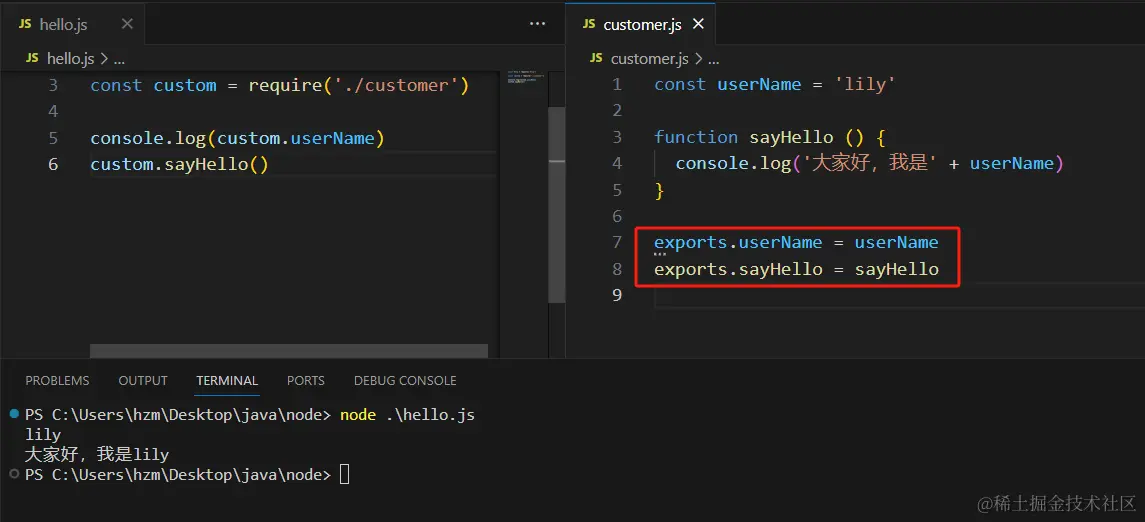Screen dimensions: 1145x522
Task: Click line number 6 in hello.js
Action: [53, 164]
